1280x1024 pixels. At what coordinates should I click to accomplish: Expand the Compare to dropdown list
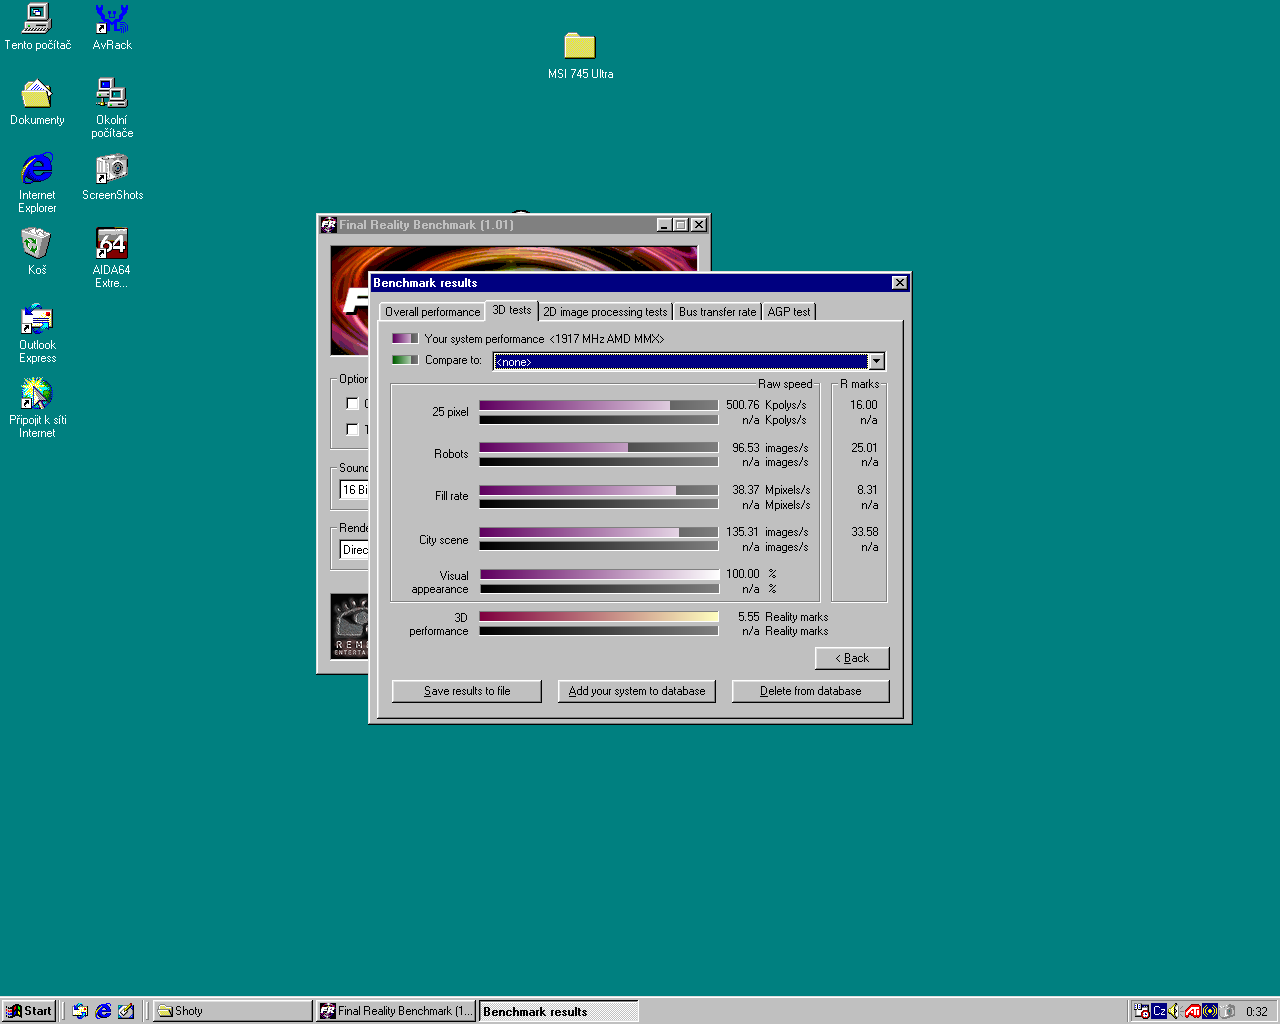tap(876, 362)
